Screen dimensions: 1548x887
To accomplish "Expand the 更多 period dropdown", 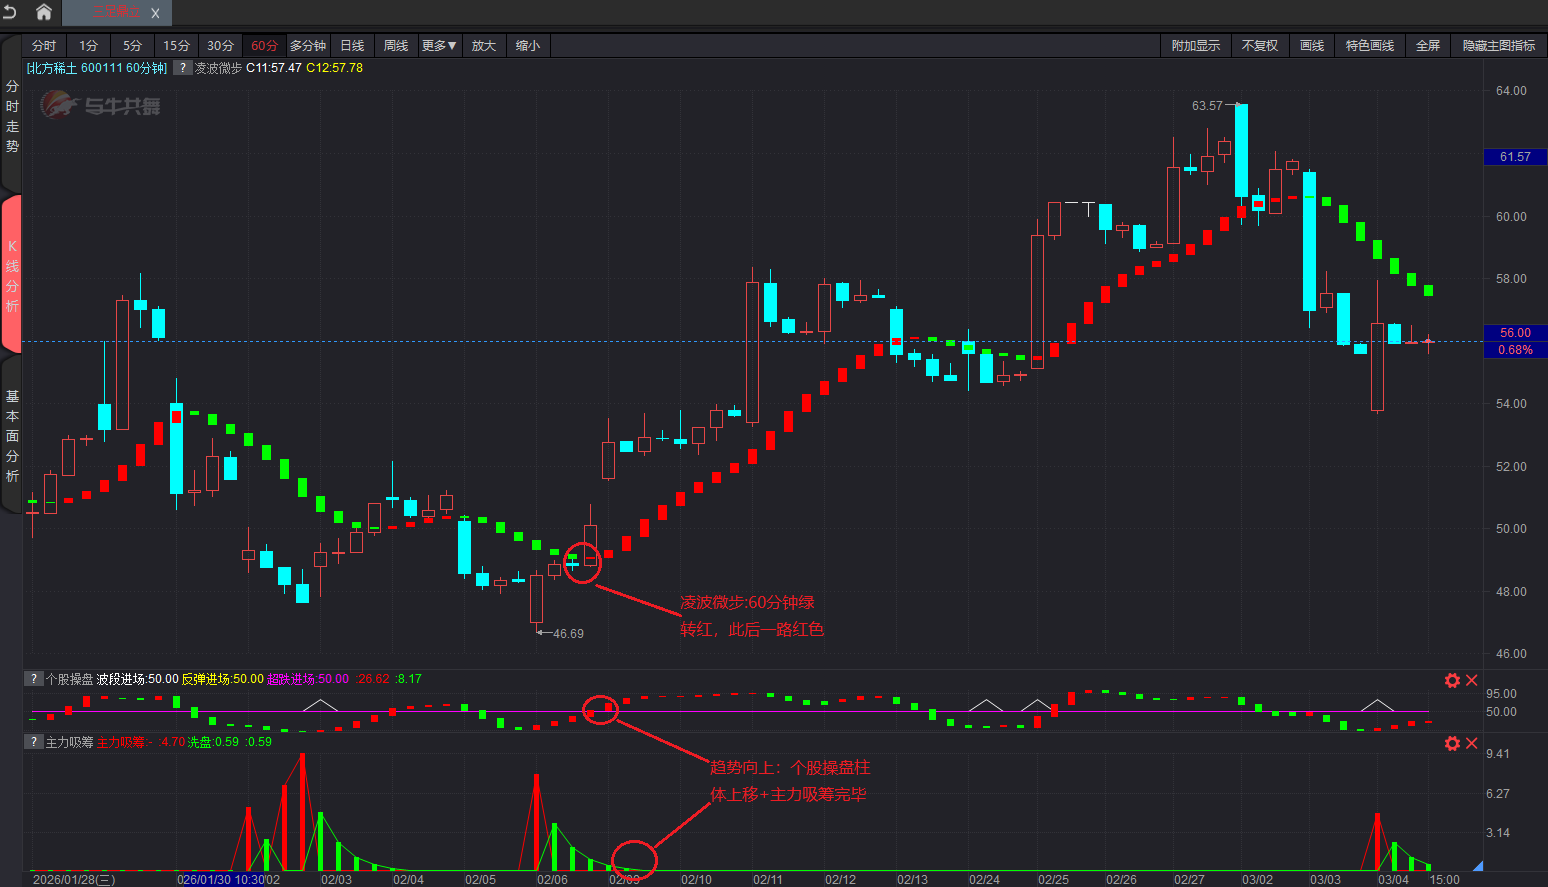I will coord(439,46).
